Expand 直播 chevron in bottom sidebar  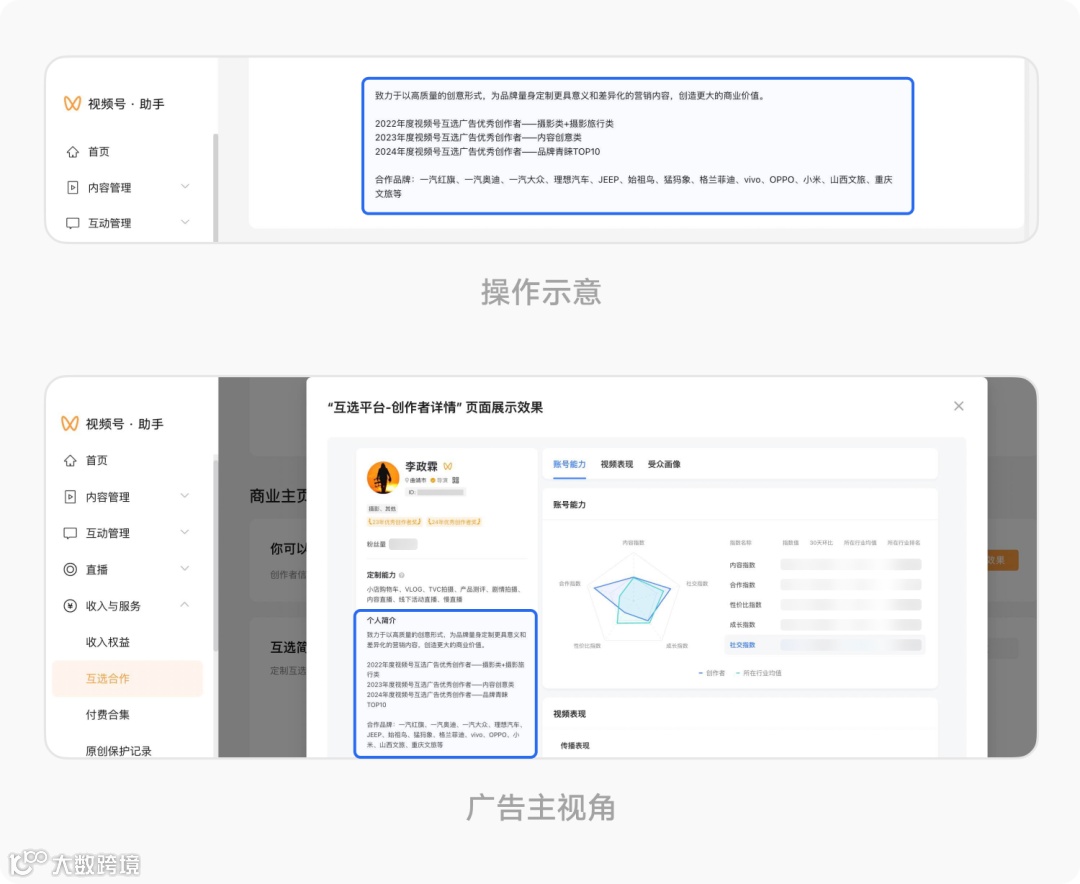click(x=185, y=568)
